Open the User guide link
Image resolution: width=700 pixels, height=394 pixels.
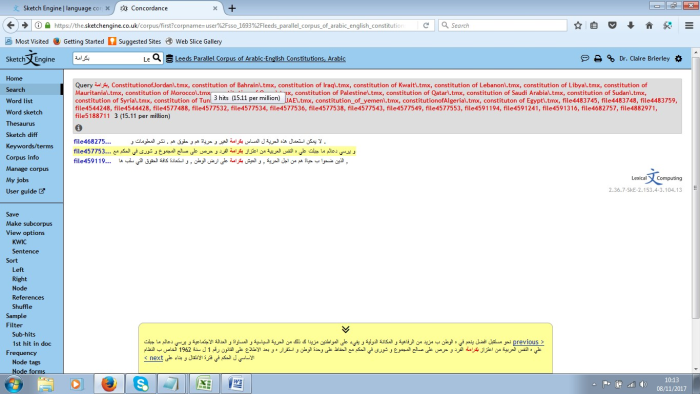click(x=25, y=191)
